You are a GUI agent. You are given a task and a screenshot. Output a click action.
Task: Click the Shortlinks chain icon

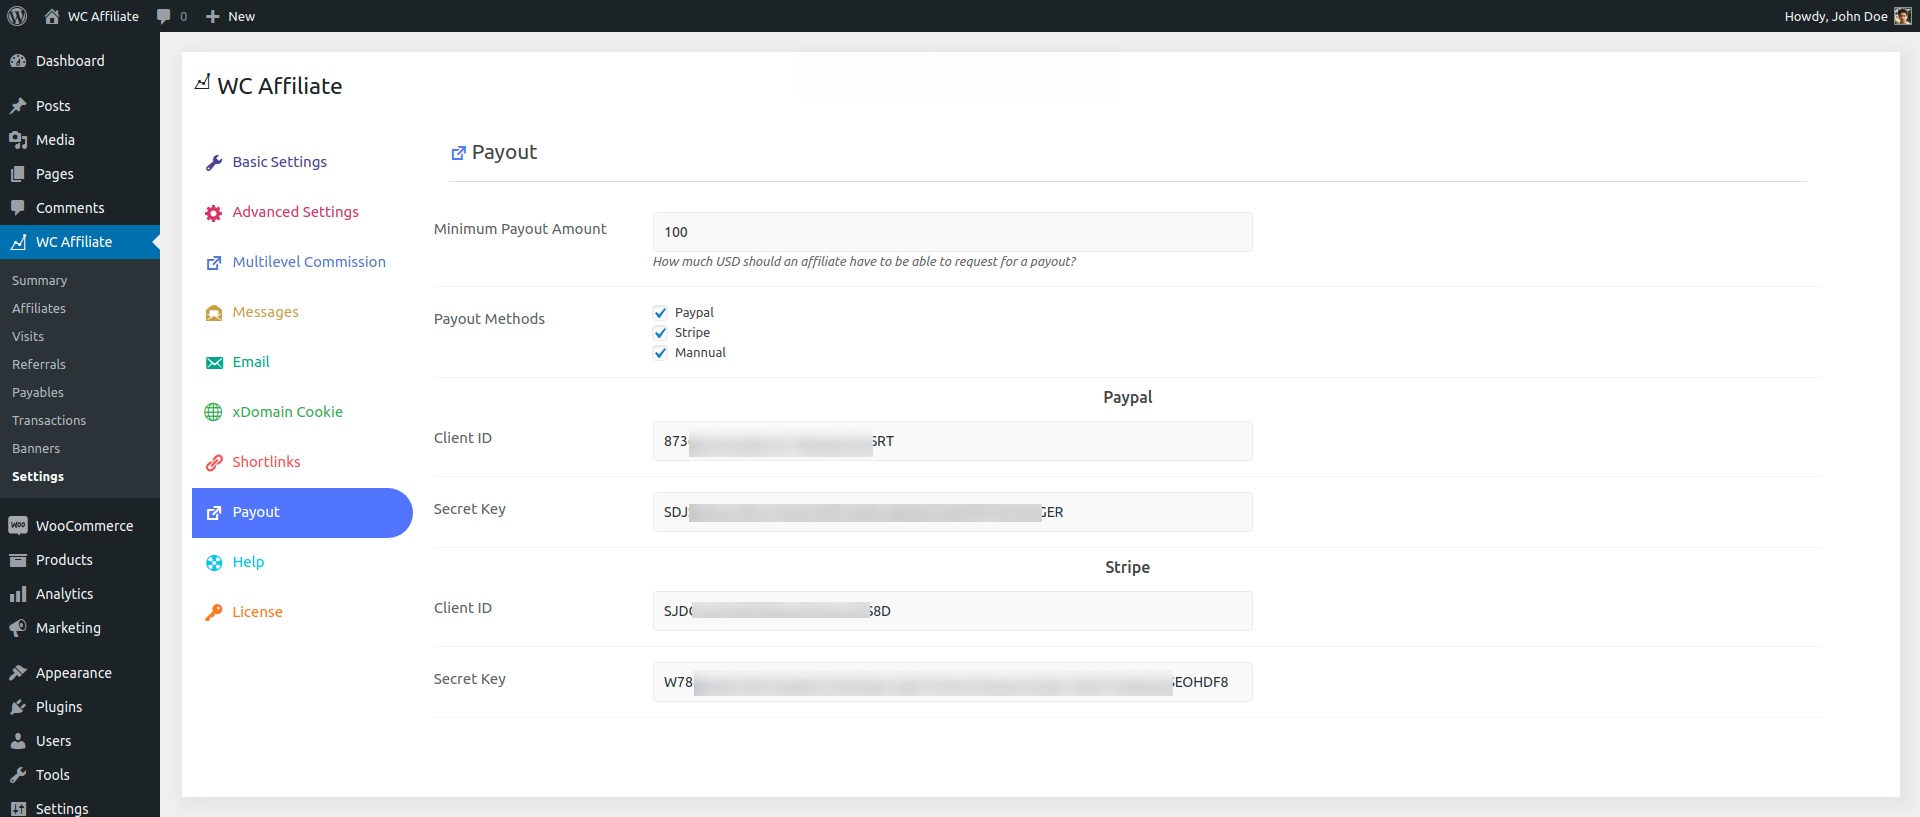coord(214,462)
